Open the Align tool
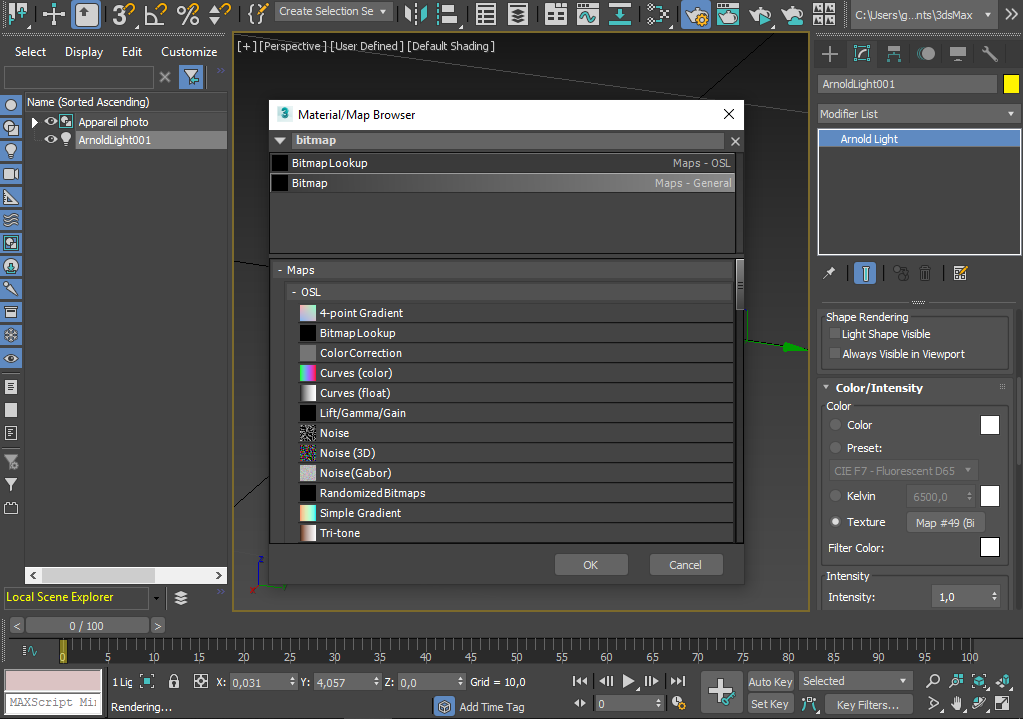The image size is (1023, 719). point(448,14)
